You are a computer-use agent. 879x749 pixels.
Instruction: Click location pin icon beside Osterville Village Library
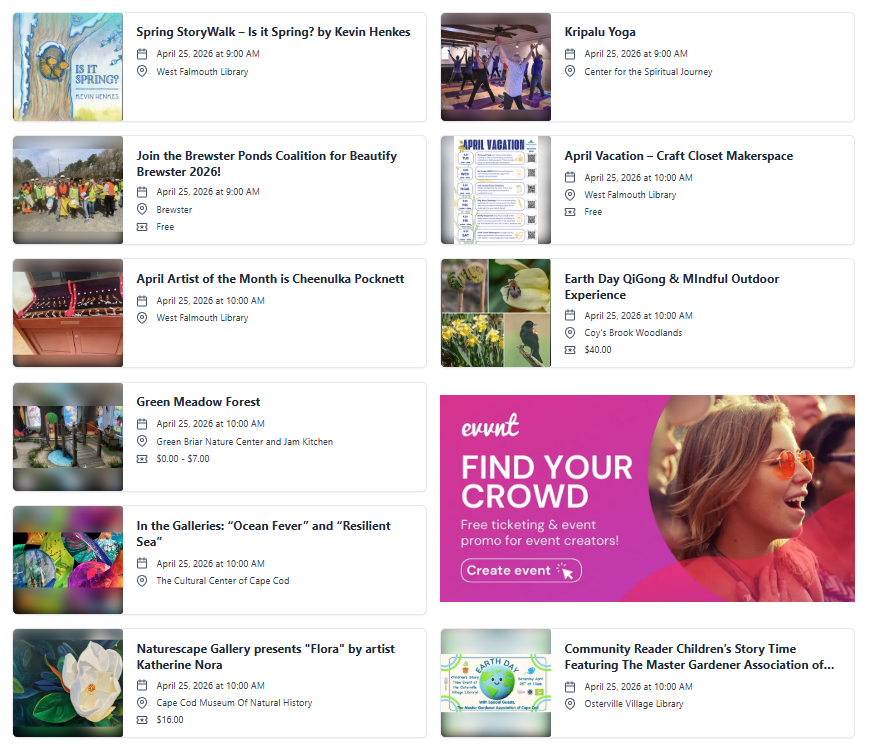click(570, 704)
